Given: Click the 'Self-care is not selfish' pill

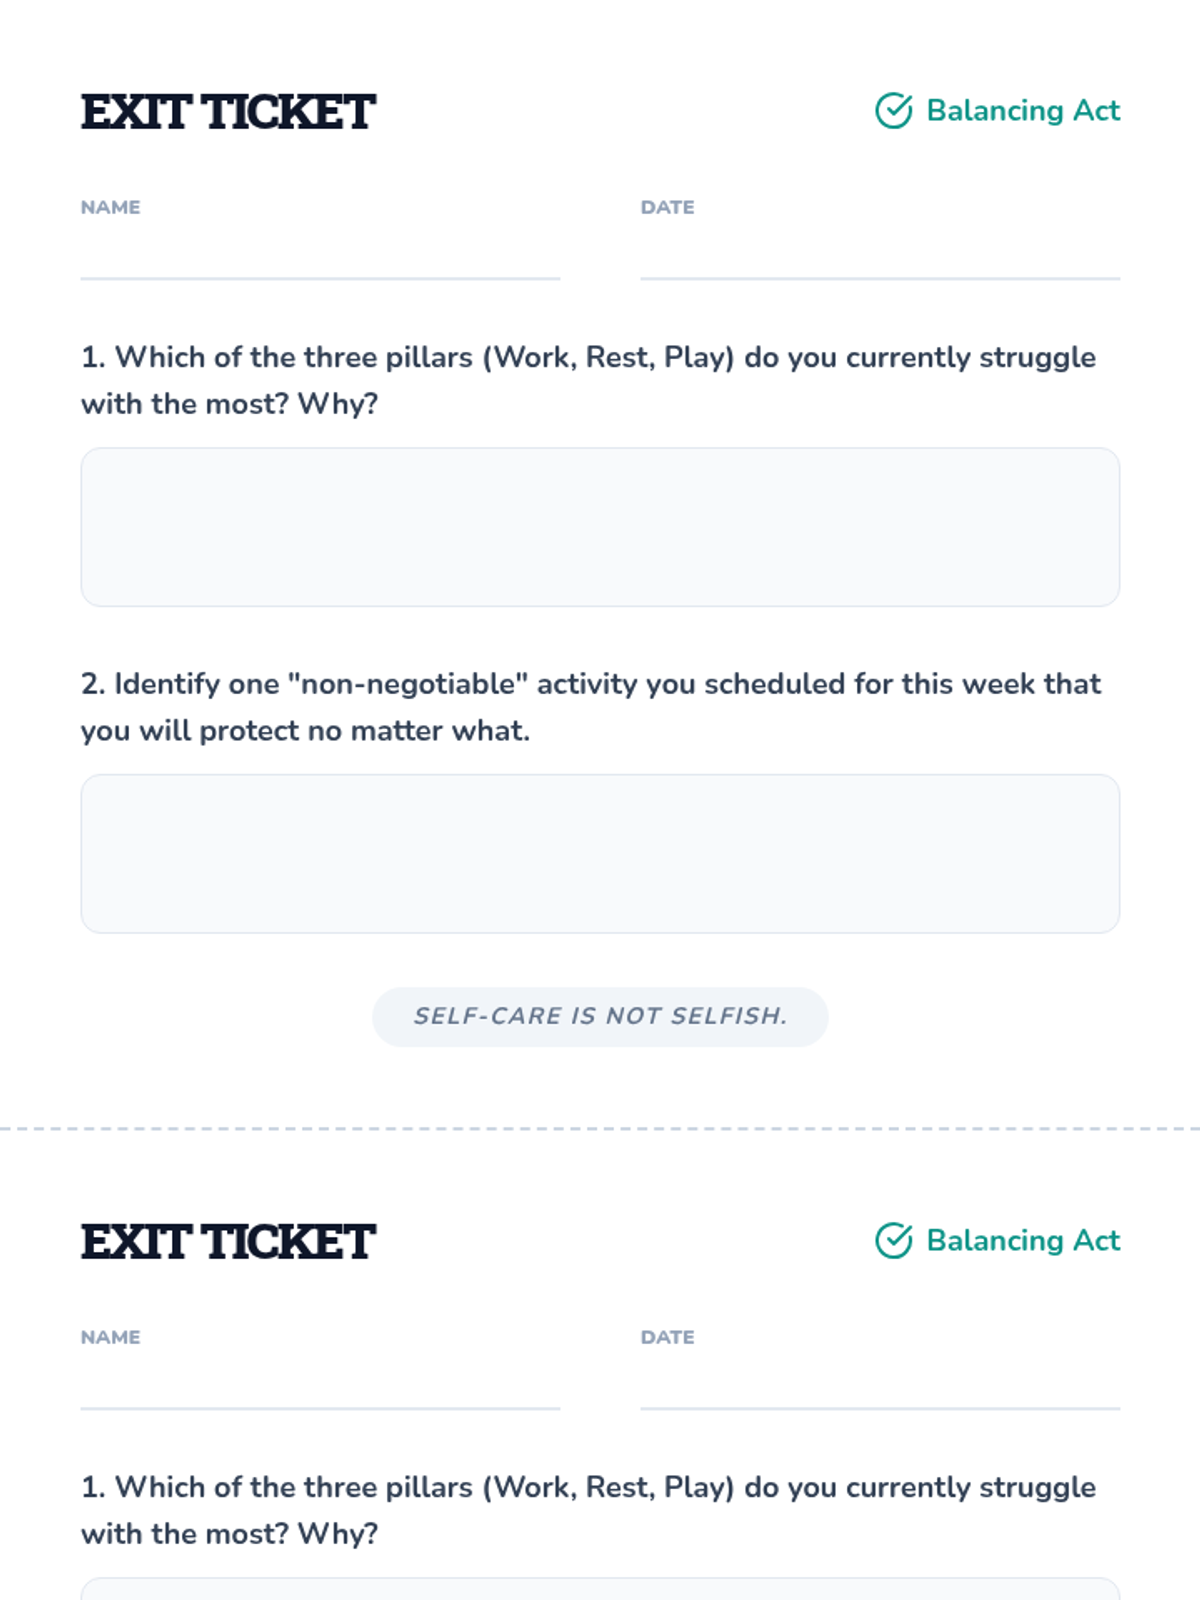Looking at the screenshot, I should coord(600,1017).
